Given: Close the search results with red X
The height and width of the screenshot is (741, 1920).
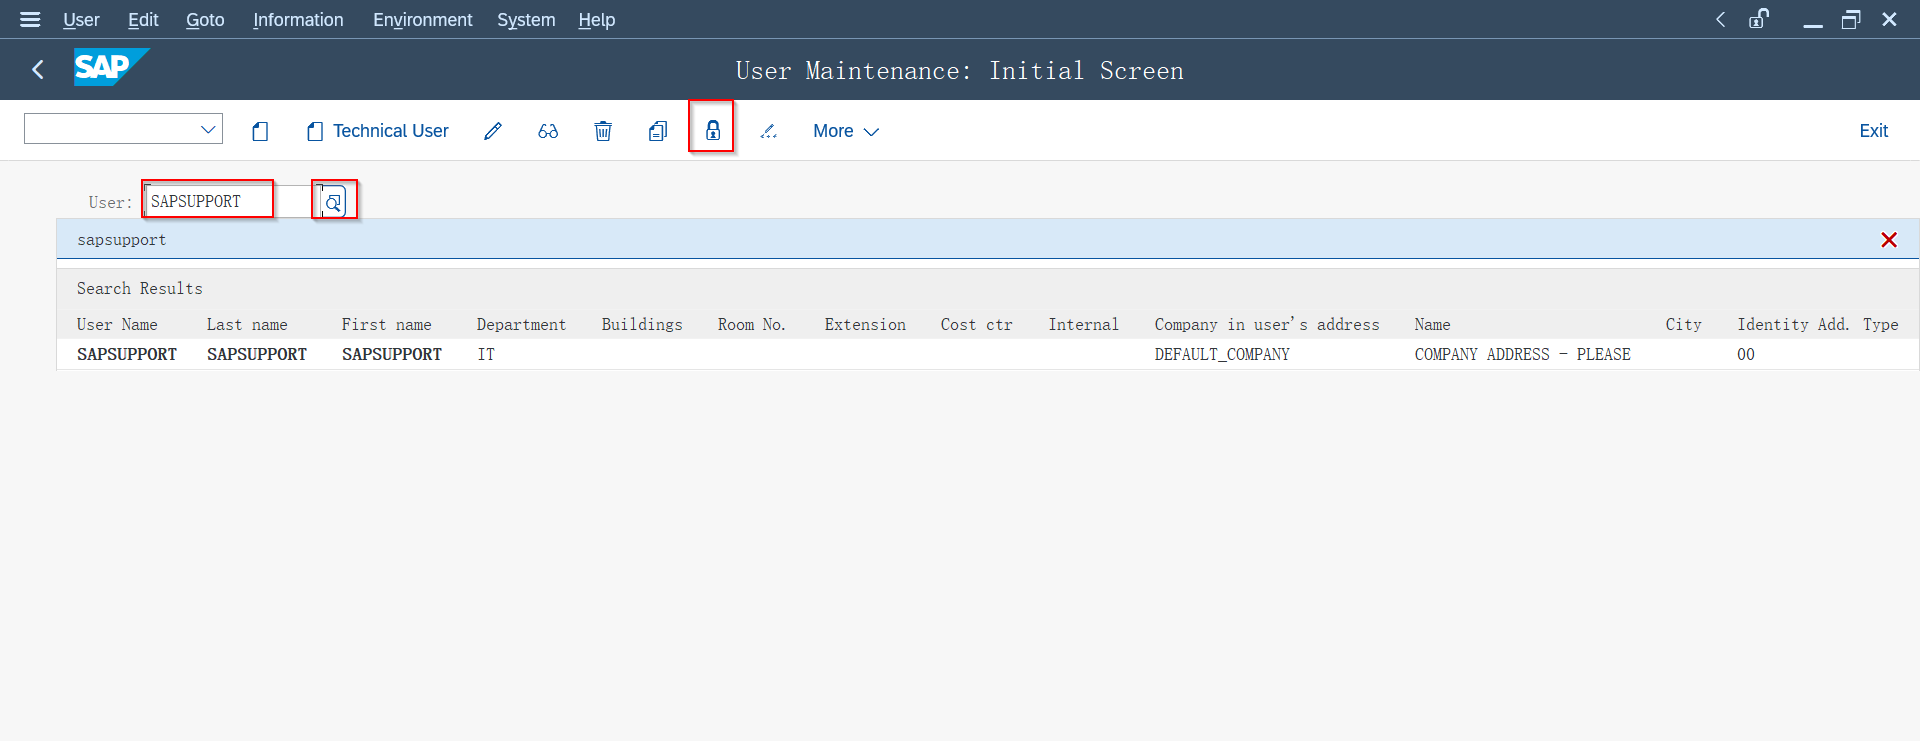Looking at the screenshot, I should tap(1889, 240).
